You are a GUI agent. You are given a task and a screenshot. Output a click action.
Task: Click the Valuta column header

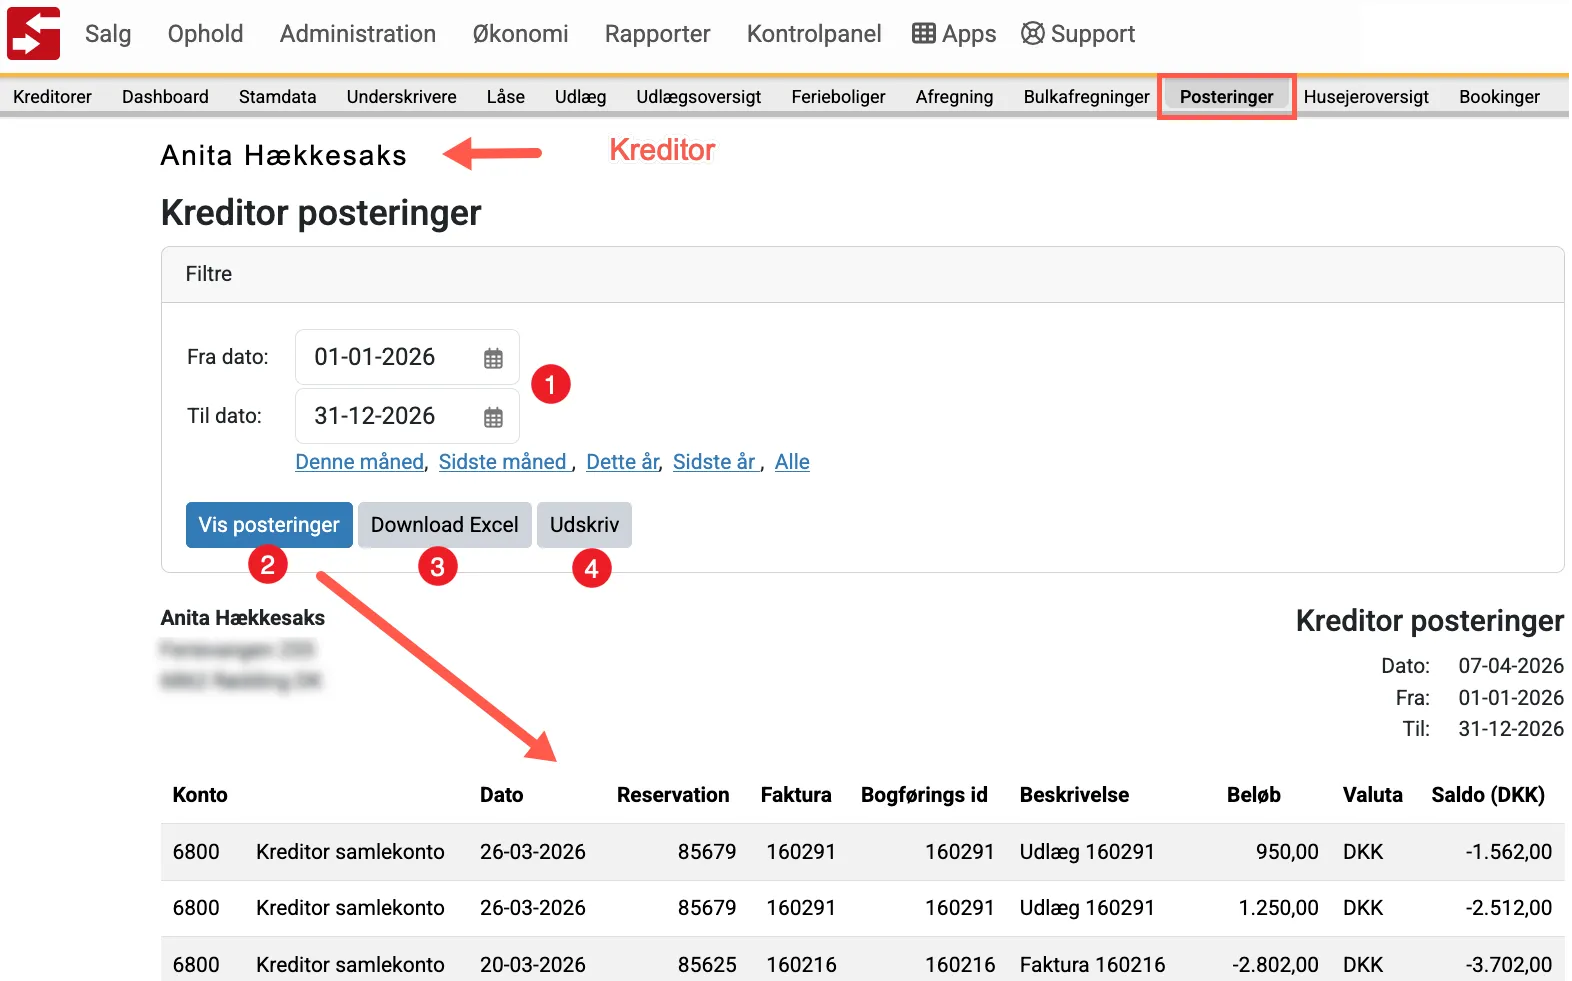coord(1372,795)
